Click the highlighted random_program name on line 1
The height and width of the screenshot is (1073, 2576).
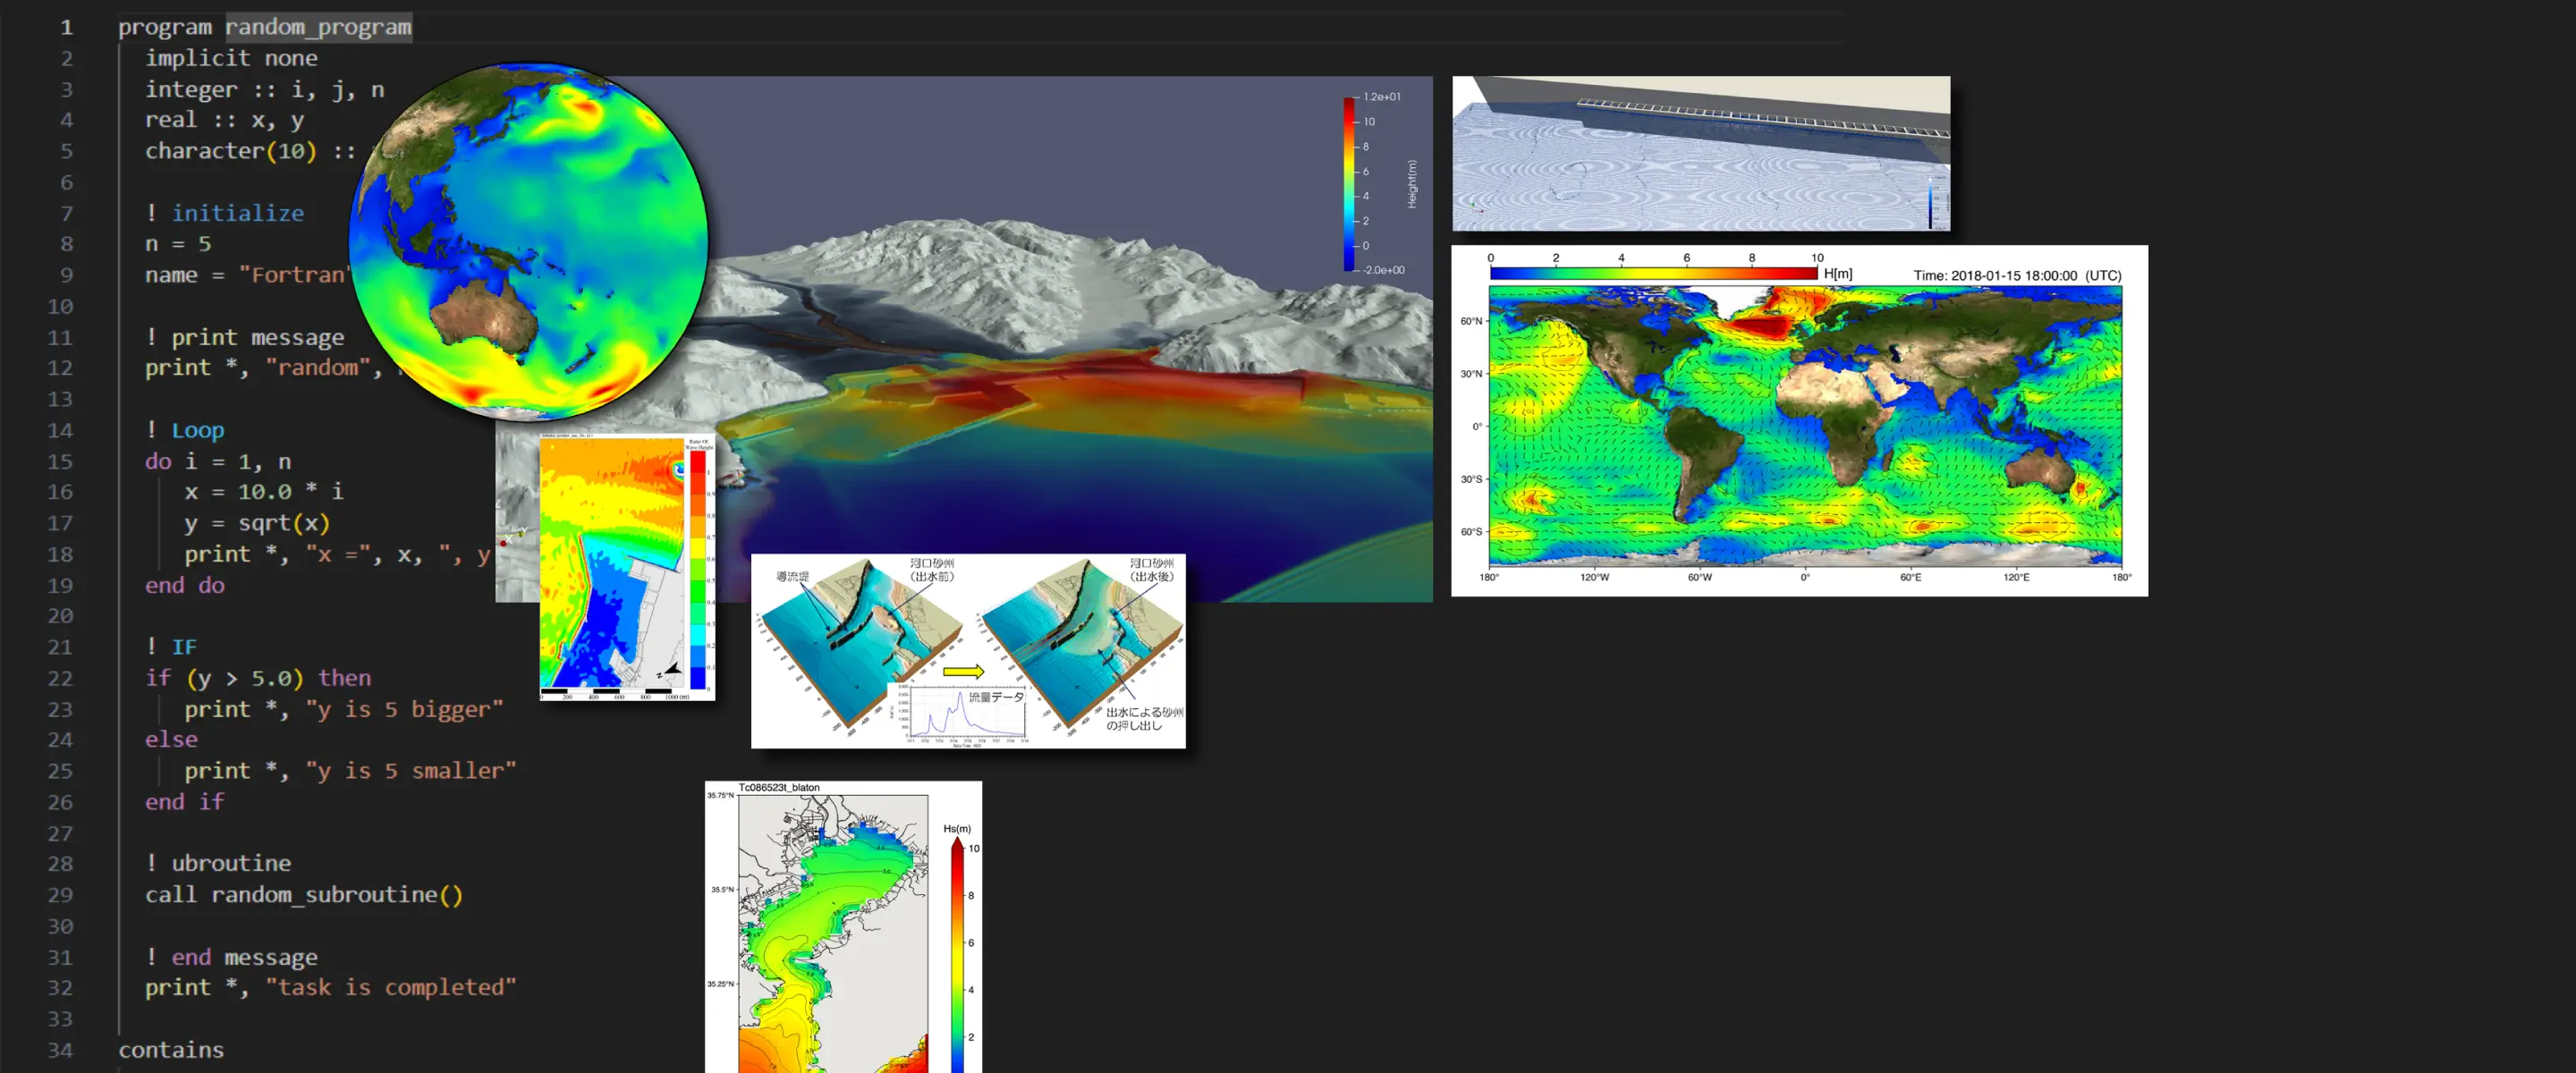[x=318, y=27]
